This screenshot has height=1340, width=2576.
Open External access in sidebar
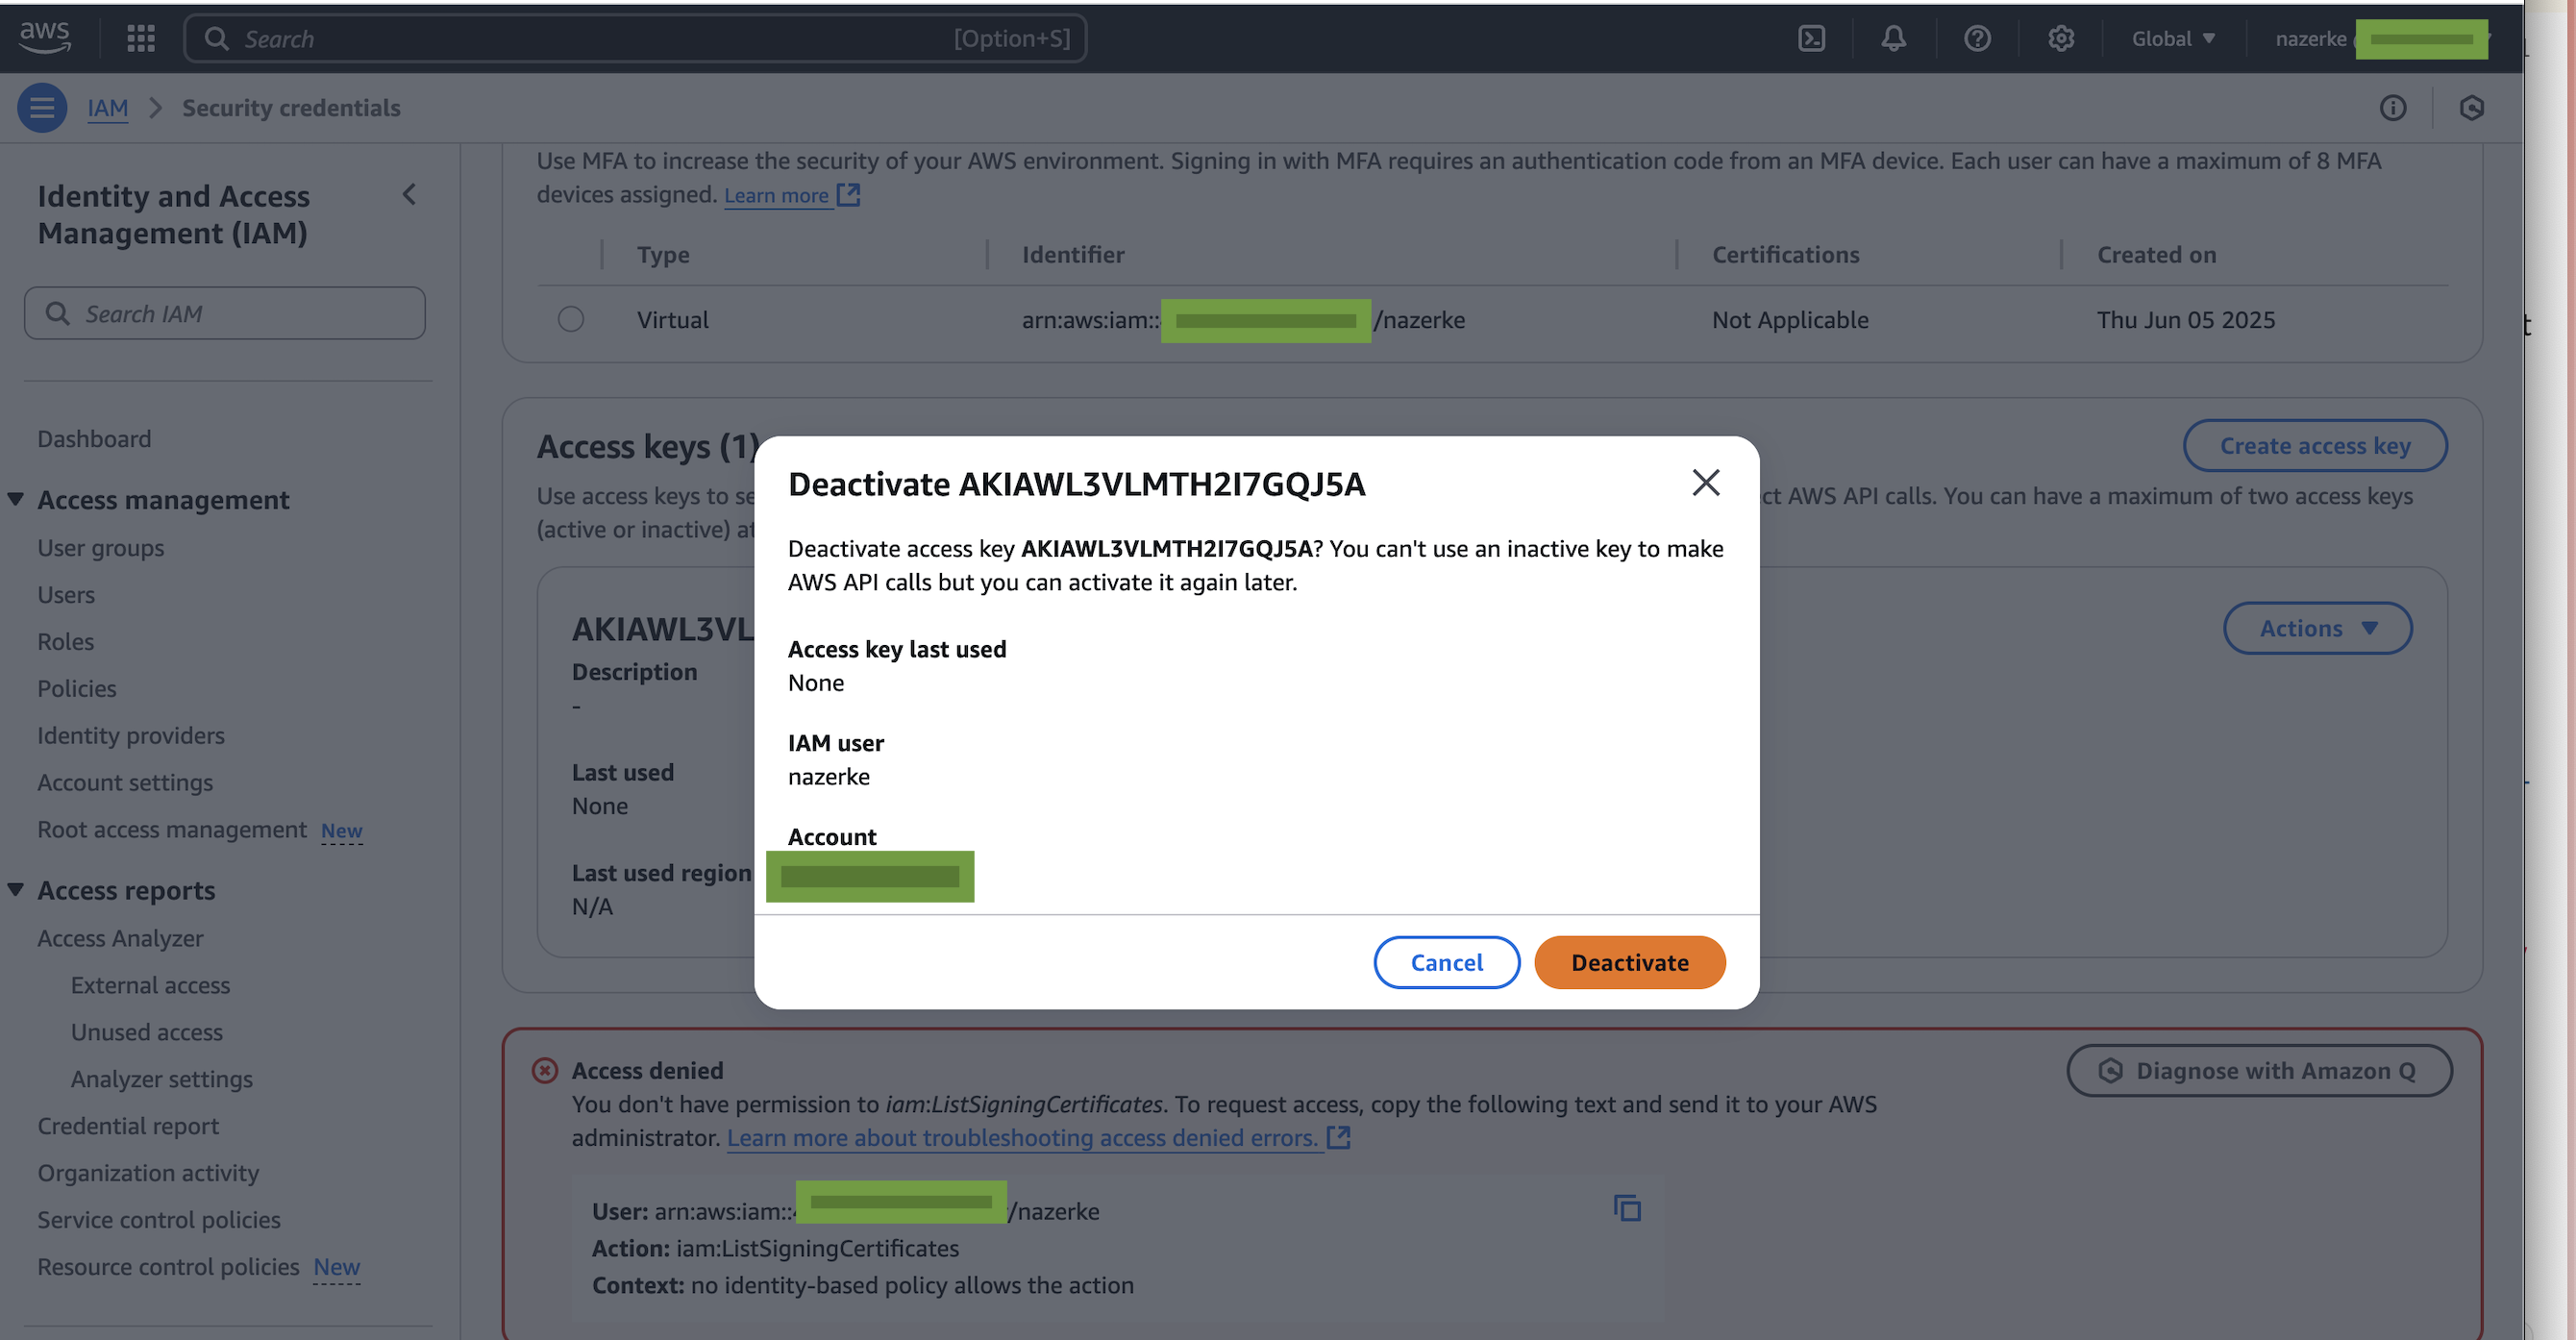(x=150, y=985)
